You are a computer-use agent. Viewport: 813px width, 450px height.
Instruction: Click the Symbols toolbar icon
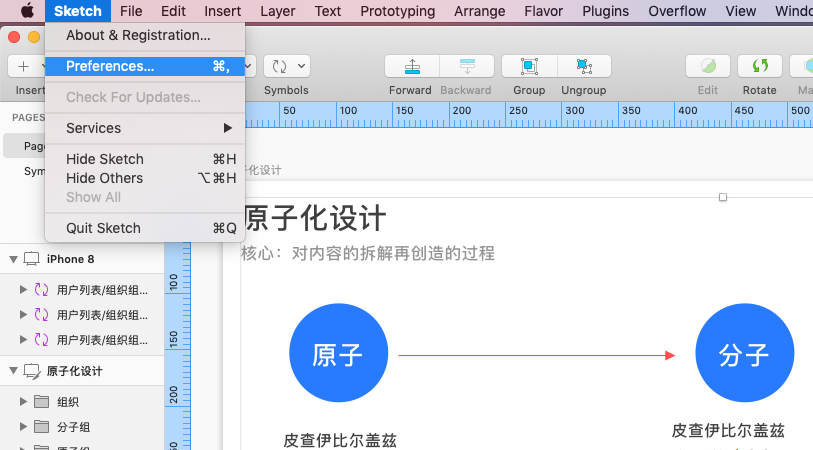(279, 66)
